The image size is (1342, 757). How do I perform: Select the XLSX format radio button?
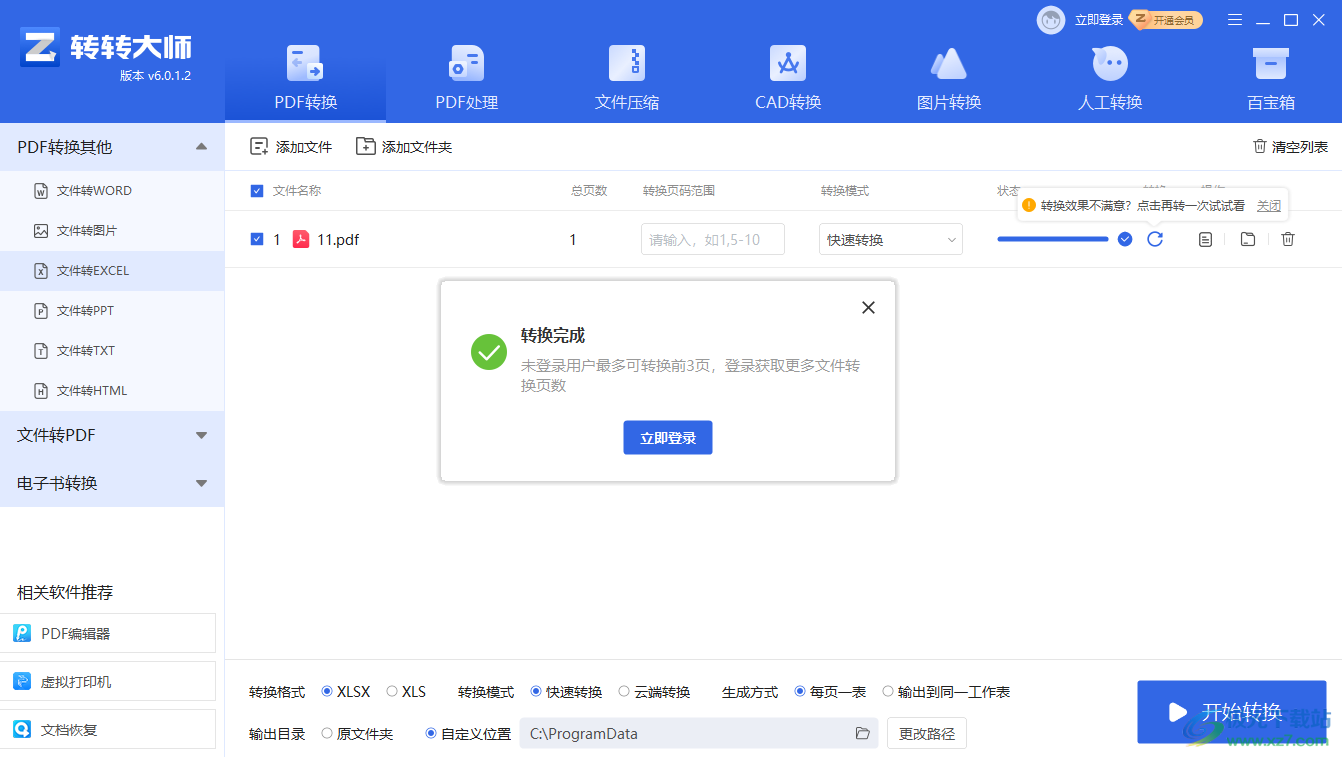pyautogui.click(x=327, y=691)
